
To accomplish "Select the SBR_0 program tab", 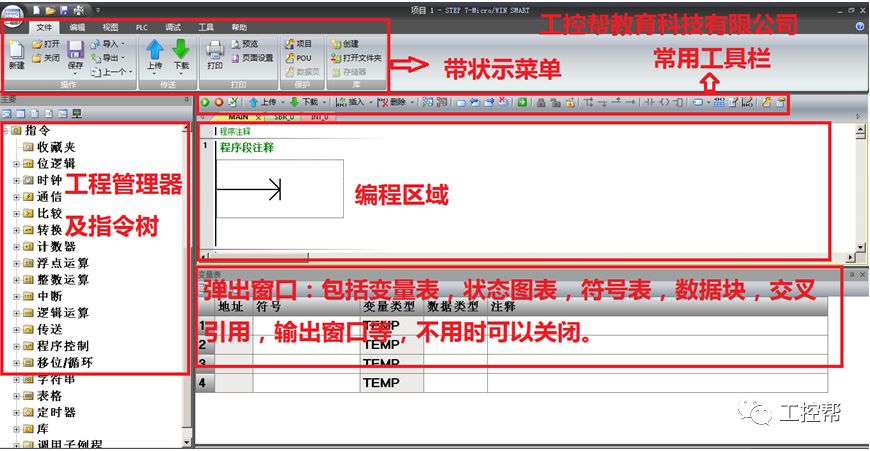I will 284,117.
